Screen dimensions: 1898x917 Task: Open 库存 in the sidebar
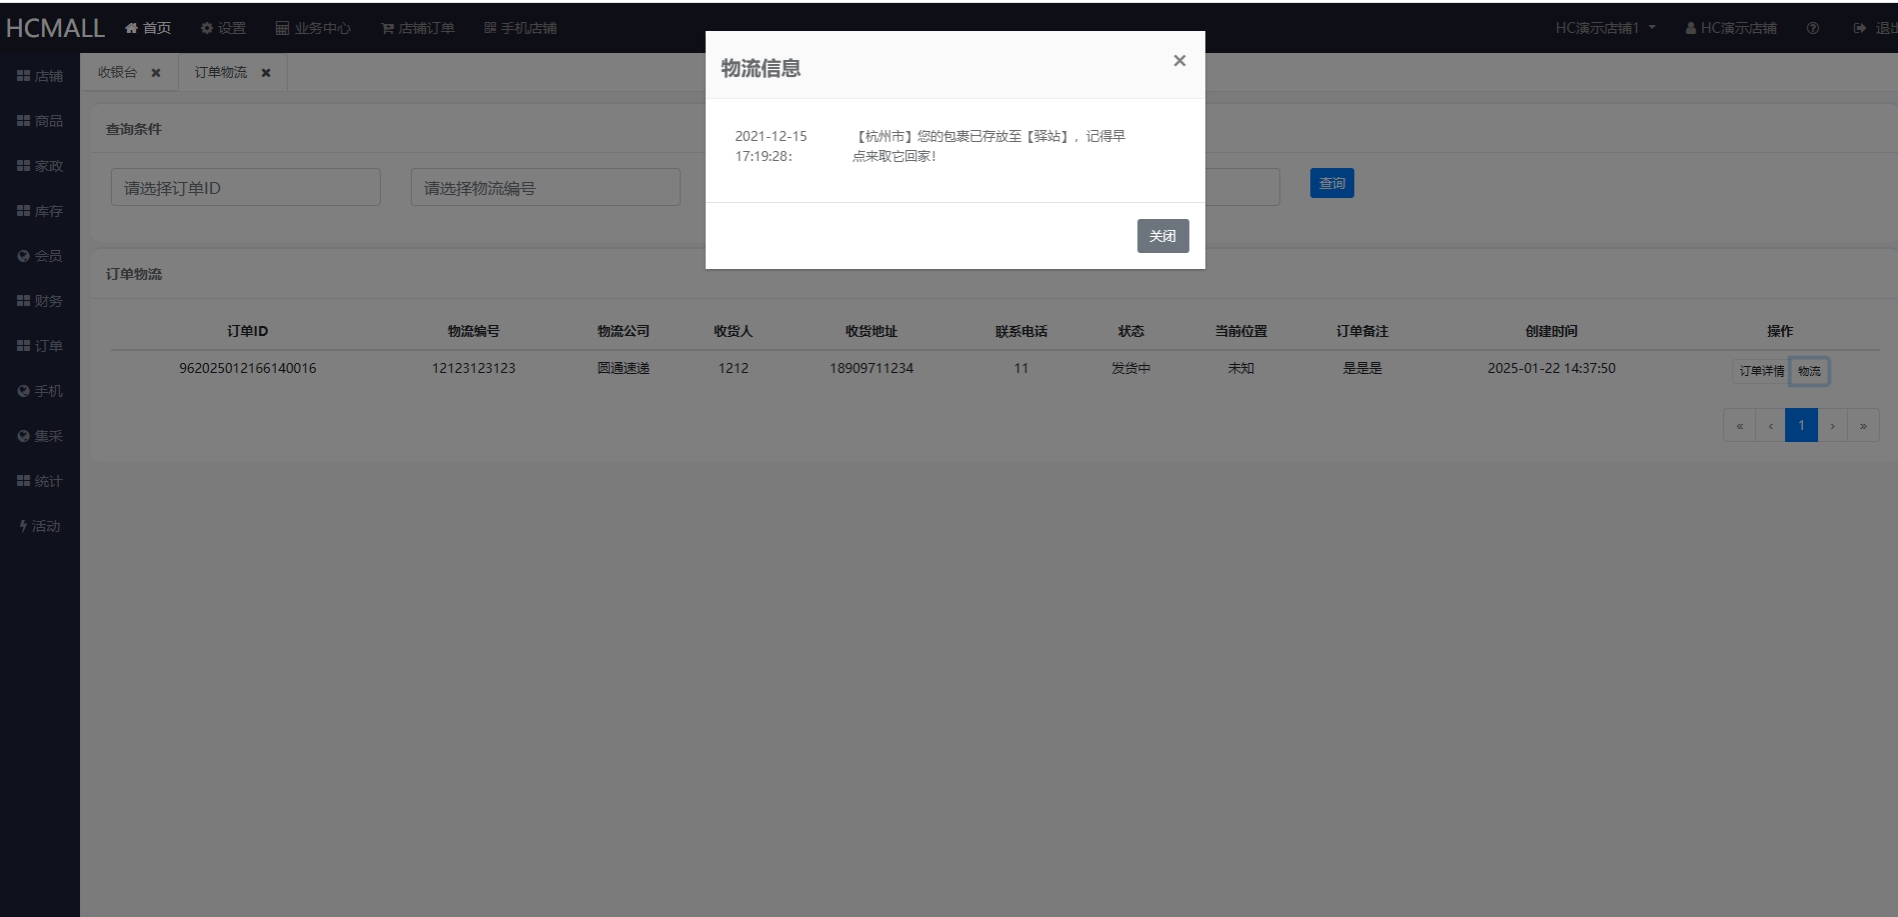(40, 211)
